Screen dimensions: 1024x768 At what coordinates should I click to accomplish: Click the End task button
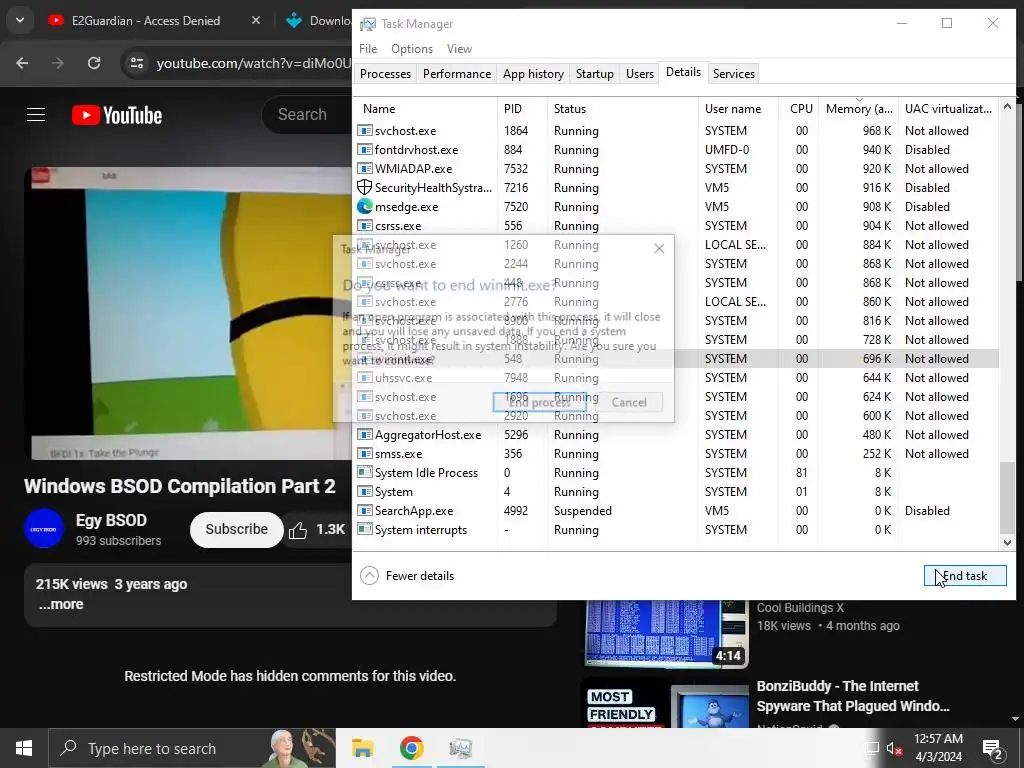965,575
